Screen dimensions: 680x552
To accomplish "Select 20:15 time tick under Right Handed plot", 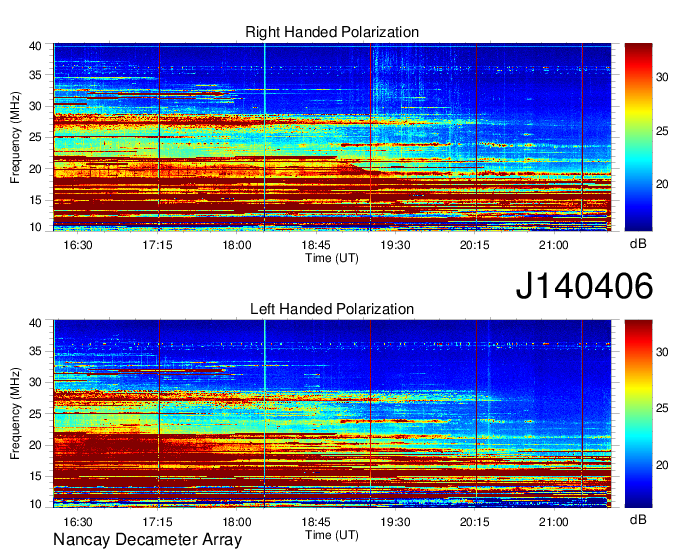I will tap(475, 245).
